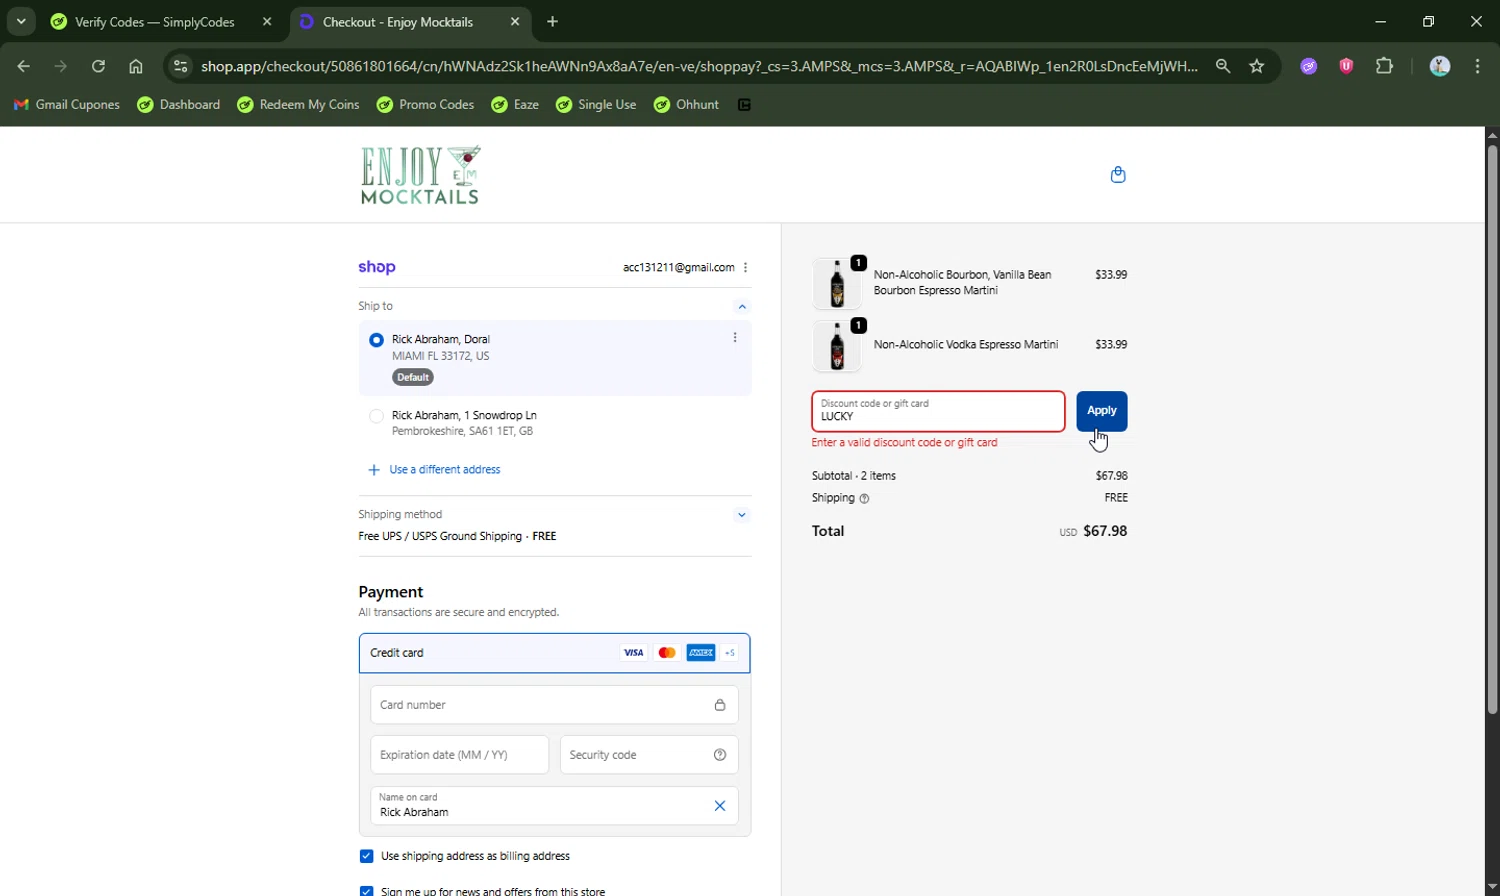The image size is (1500, 896).
Task: Open Eaze bookmark
Action: coord(515,105)
